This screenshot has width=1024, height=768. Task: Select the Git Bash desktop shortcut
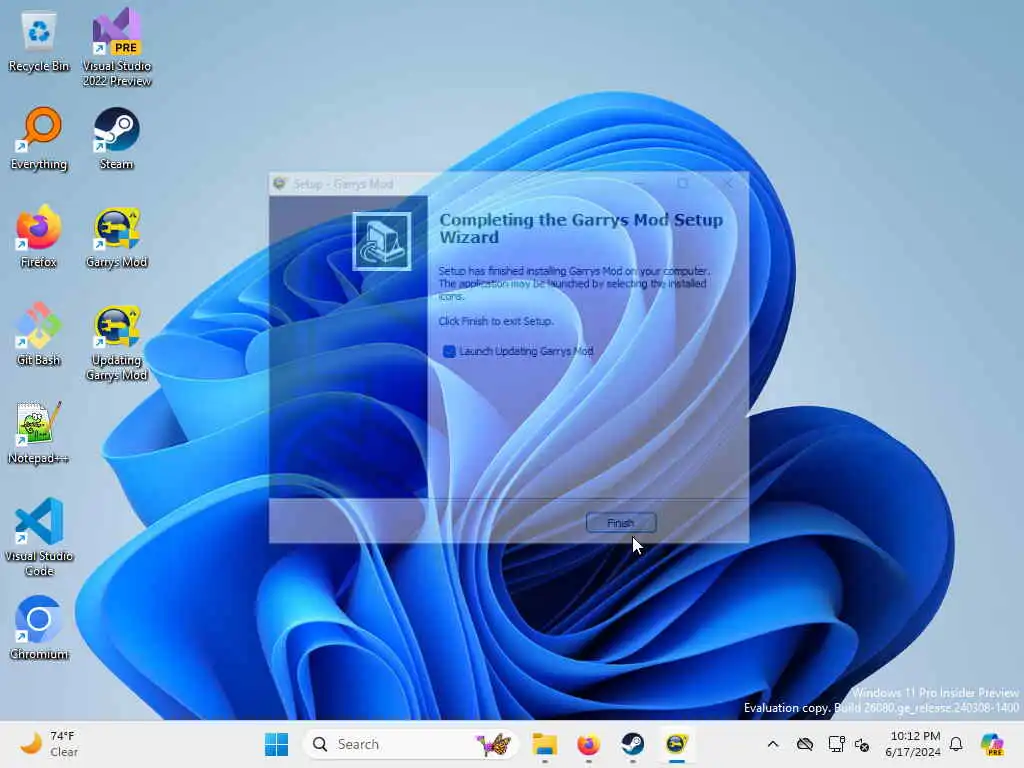click(x=39, y=335)
